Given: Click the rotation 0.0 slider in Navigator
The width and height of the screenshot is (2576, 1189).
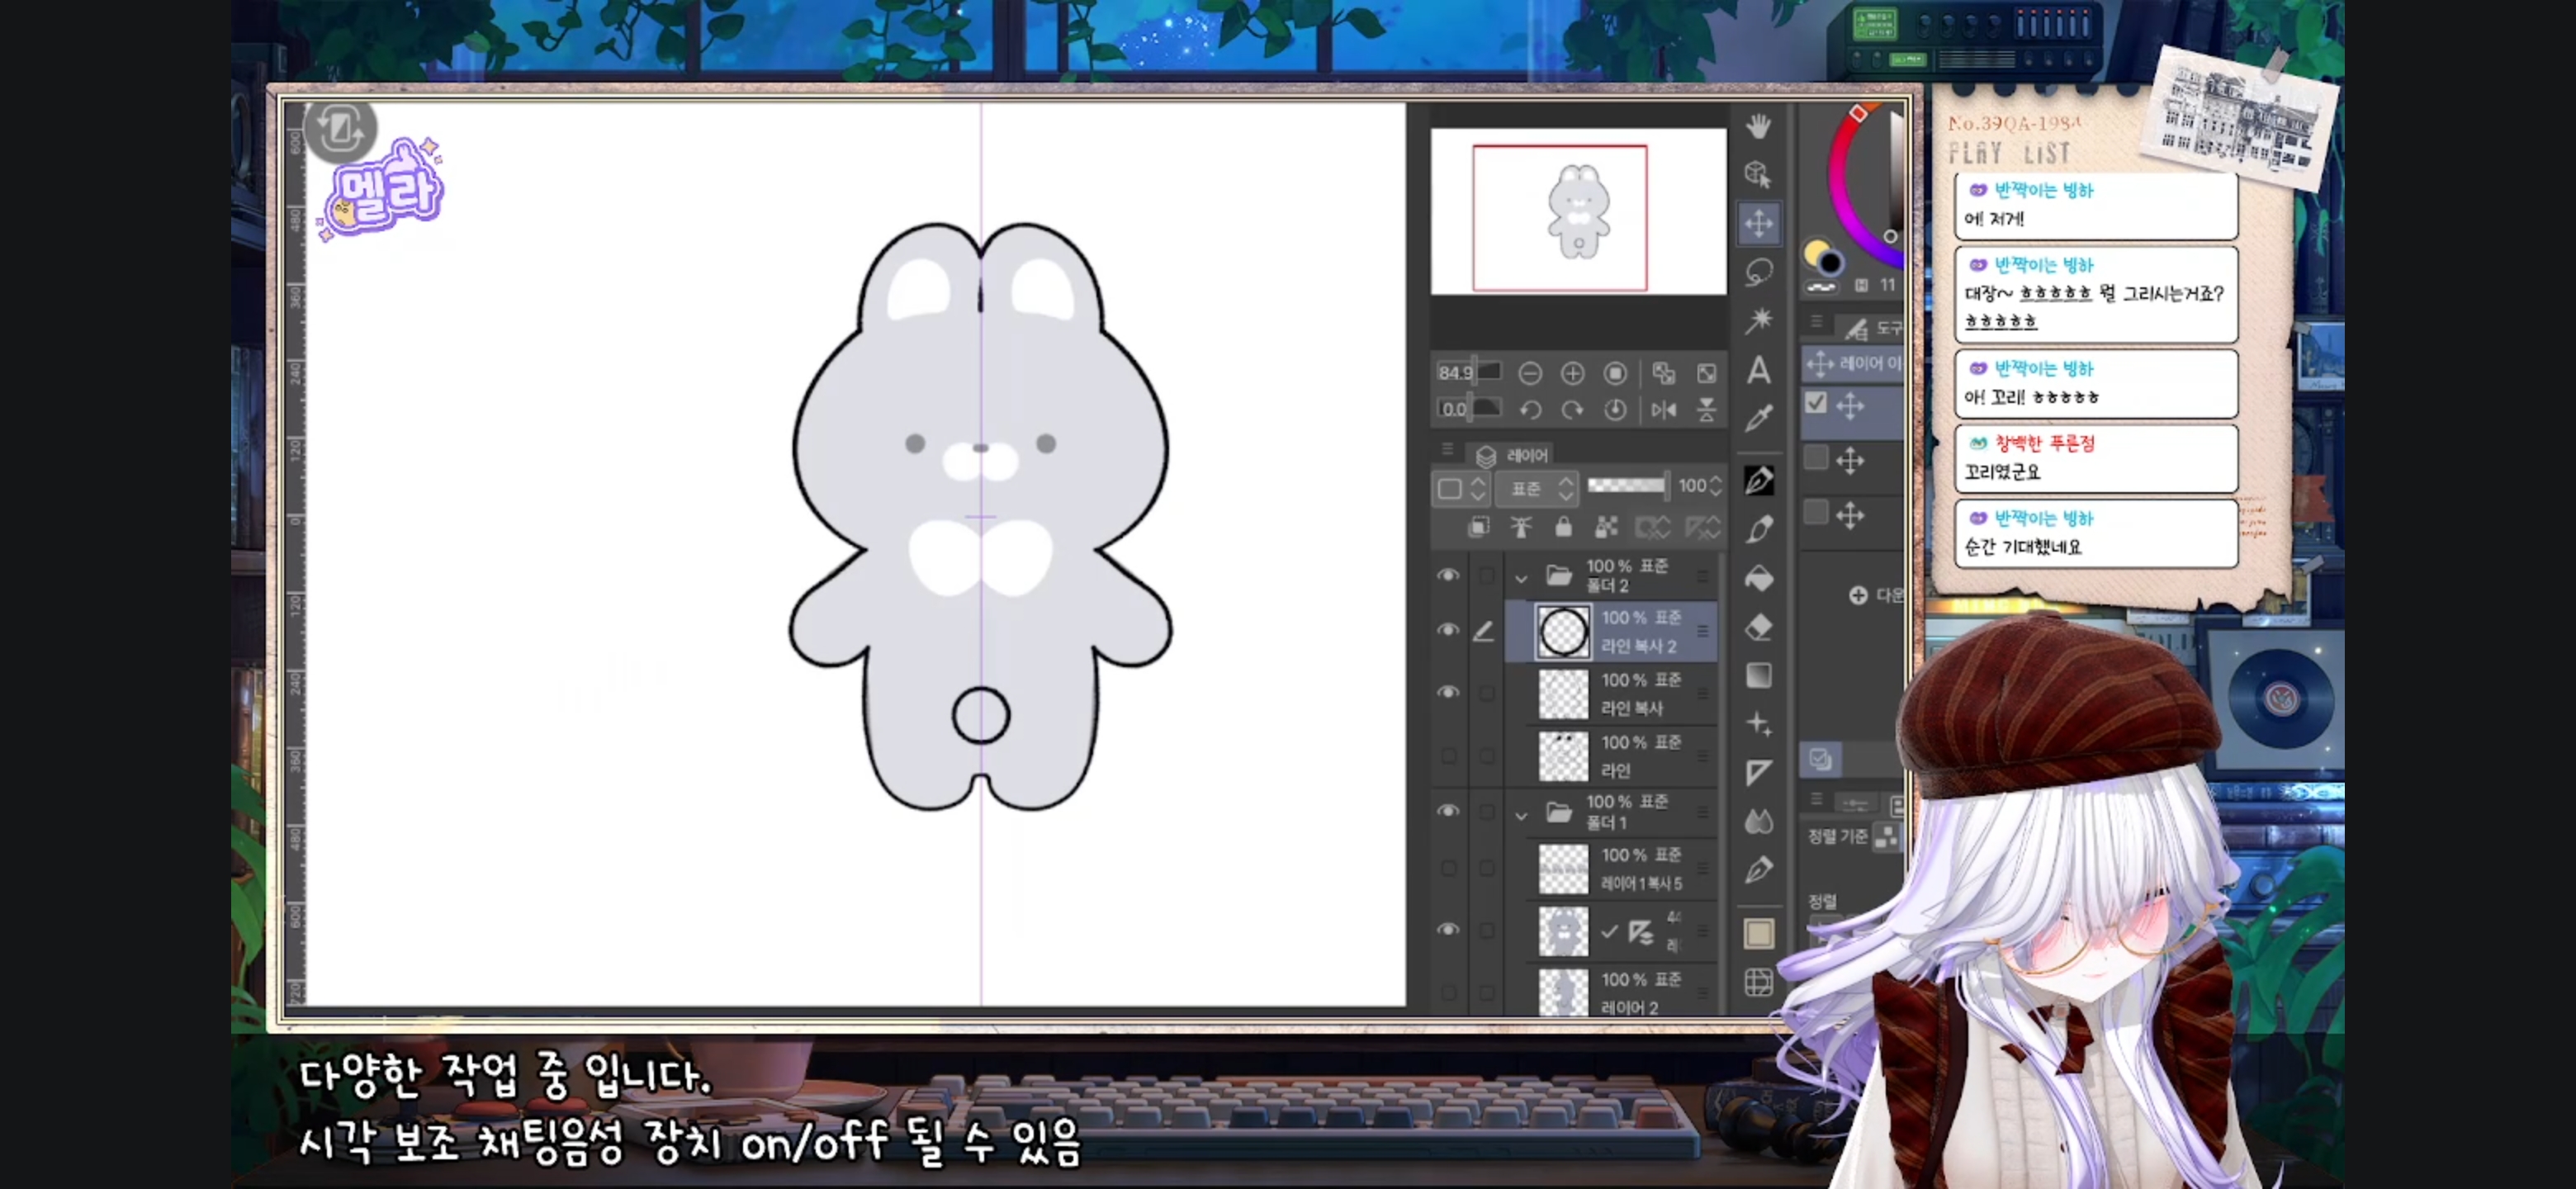Looking at the screenshot, I should pos(1469,408).
